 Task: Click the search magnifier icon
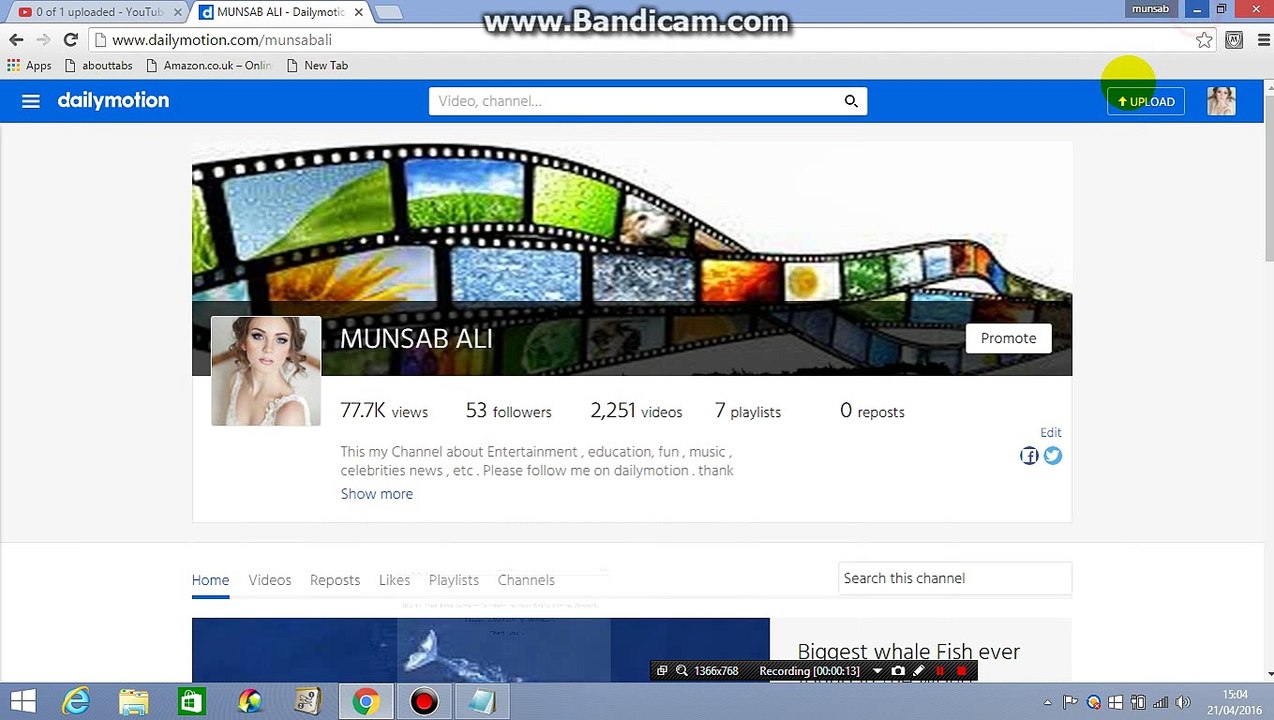click(x=851, y=101)
